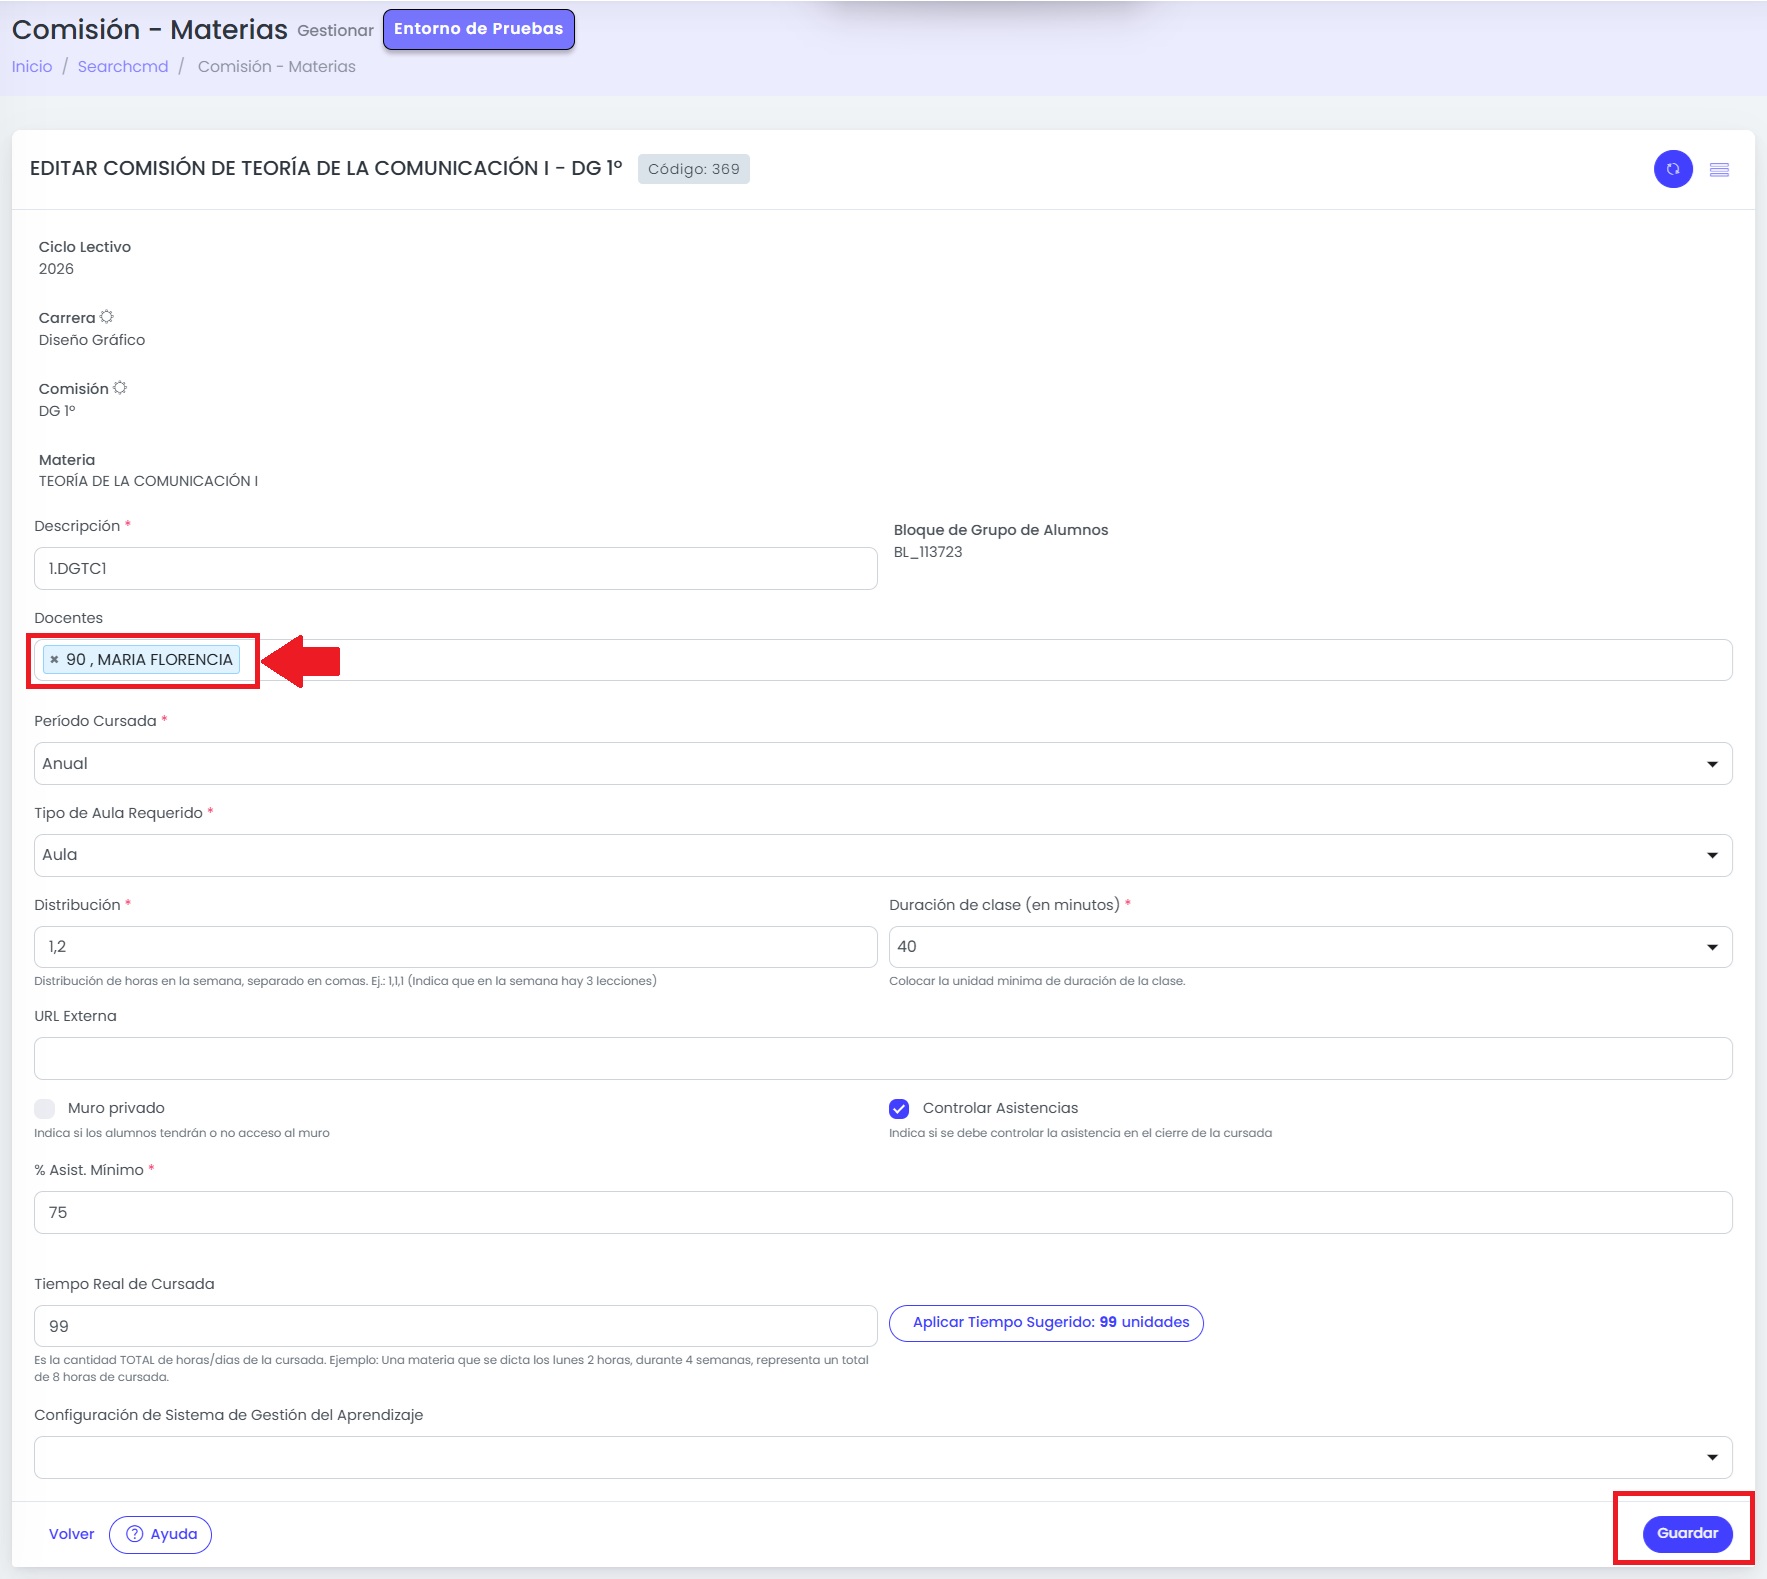
Task: Click the question mark Ayuda button
Action: pyautogui.click(x=160, y=1534)
